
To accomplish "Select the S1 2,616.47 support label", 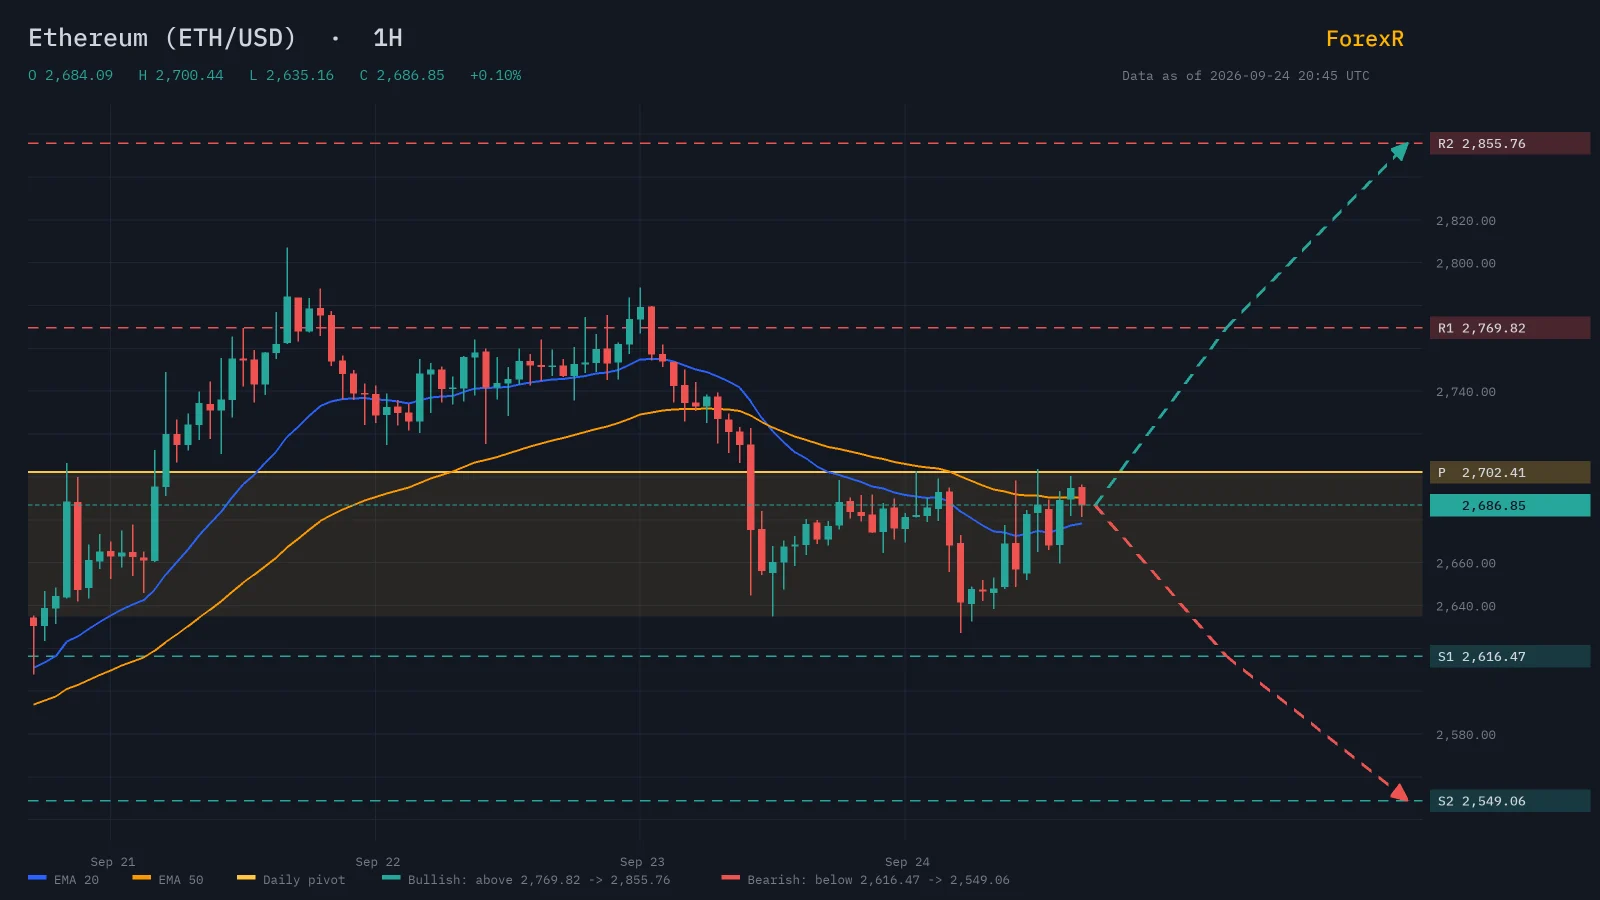I will [1510, 656].
